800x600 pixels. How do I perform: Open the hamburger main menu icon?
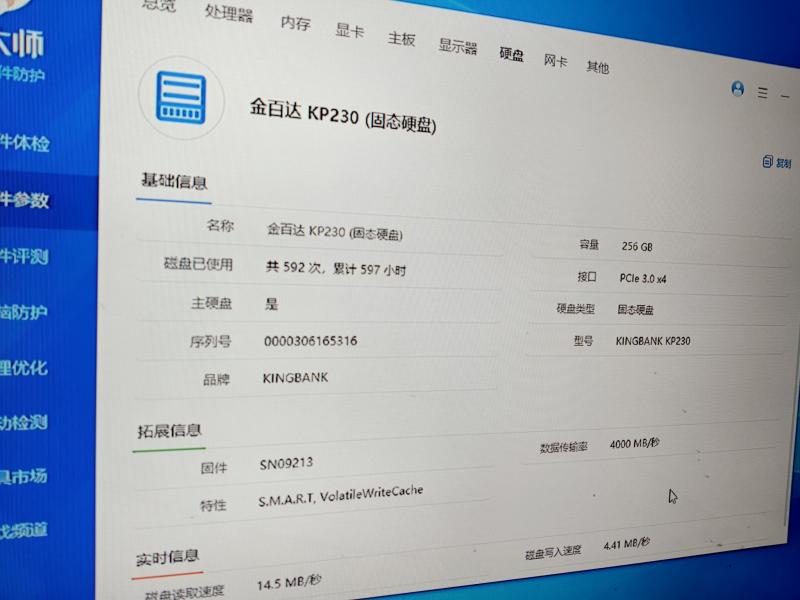pyautogui.click(x=763, y=93)
